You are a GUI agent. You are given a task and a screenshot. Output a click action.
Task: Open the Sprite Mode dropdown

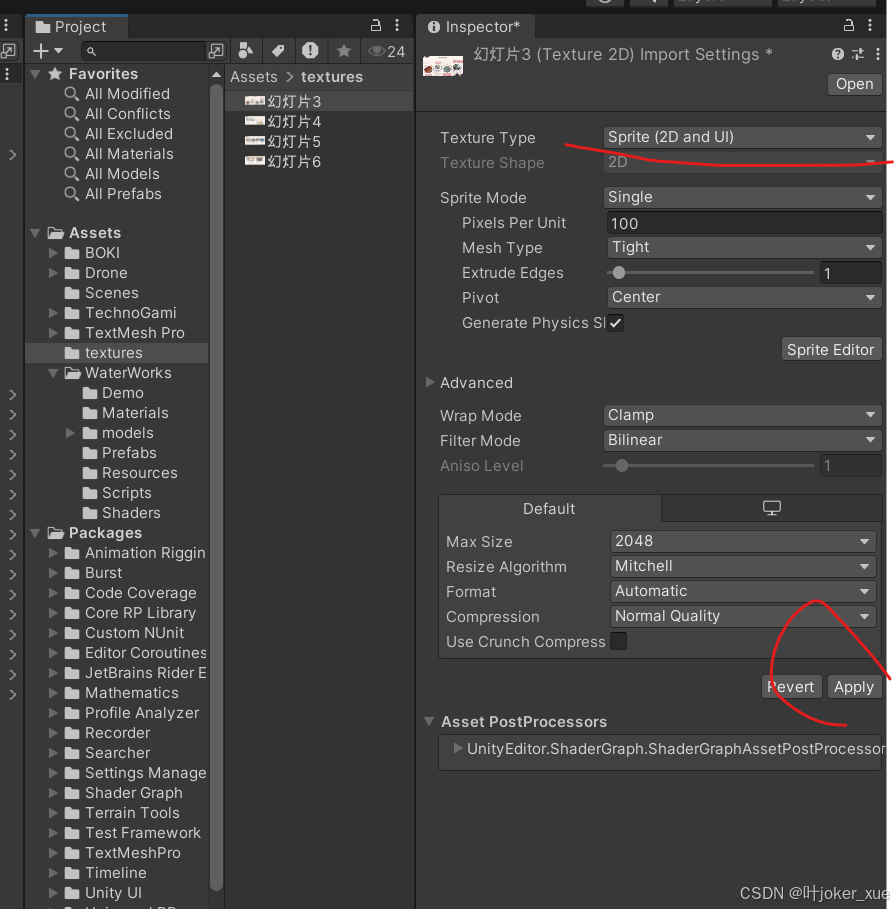741,197
